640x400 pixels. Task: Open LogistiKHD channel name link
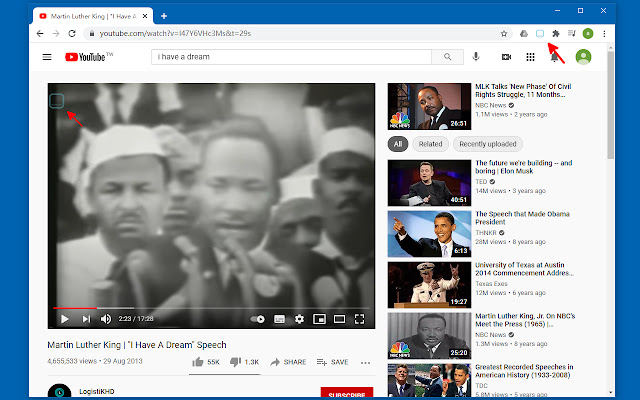click(x=97, y=391)
